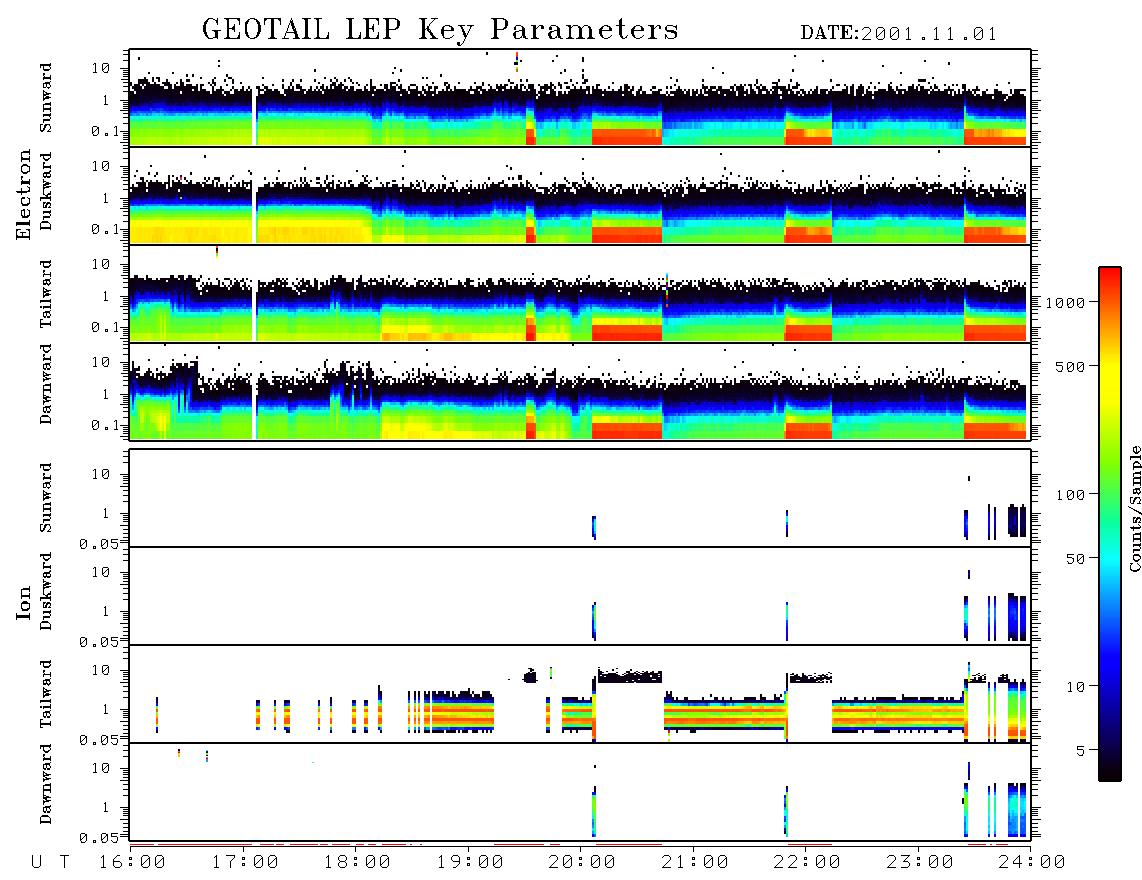The height and width of the screenshot is (880, 1142).
Task: Select the "5" colorbar tick value
Action: tap(1081, 751)
